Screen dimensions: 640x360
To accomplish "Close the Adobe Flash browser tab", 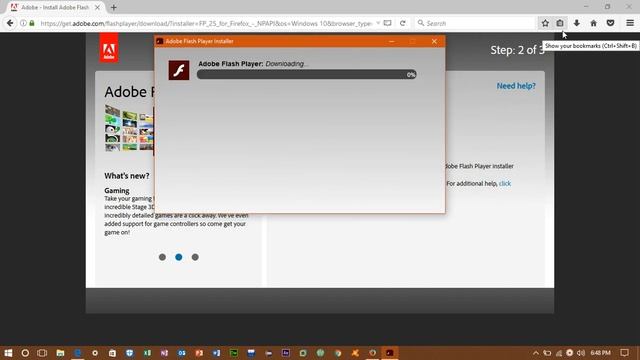I will point(97,7).
